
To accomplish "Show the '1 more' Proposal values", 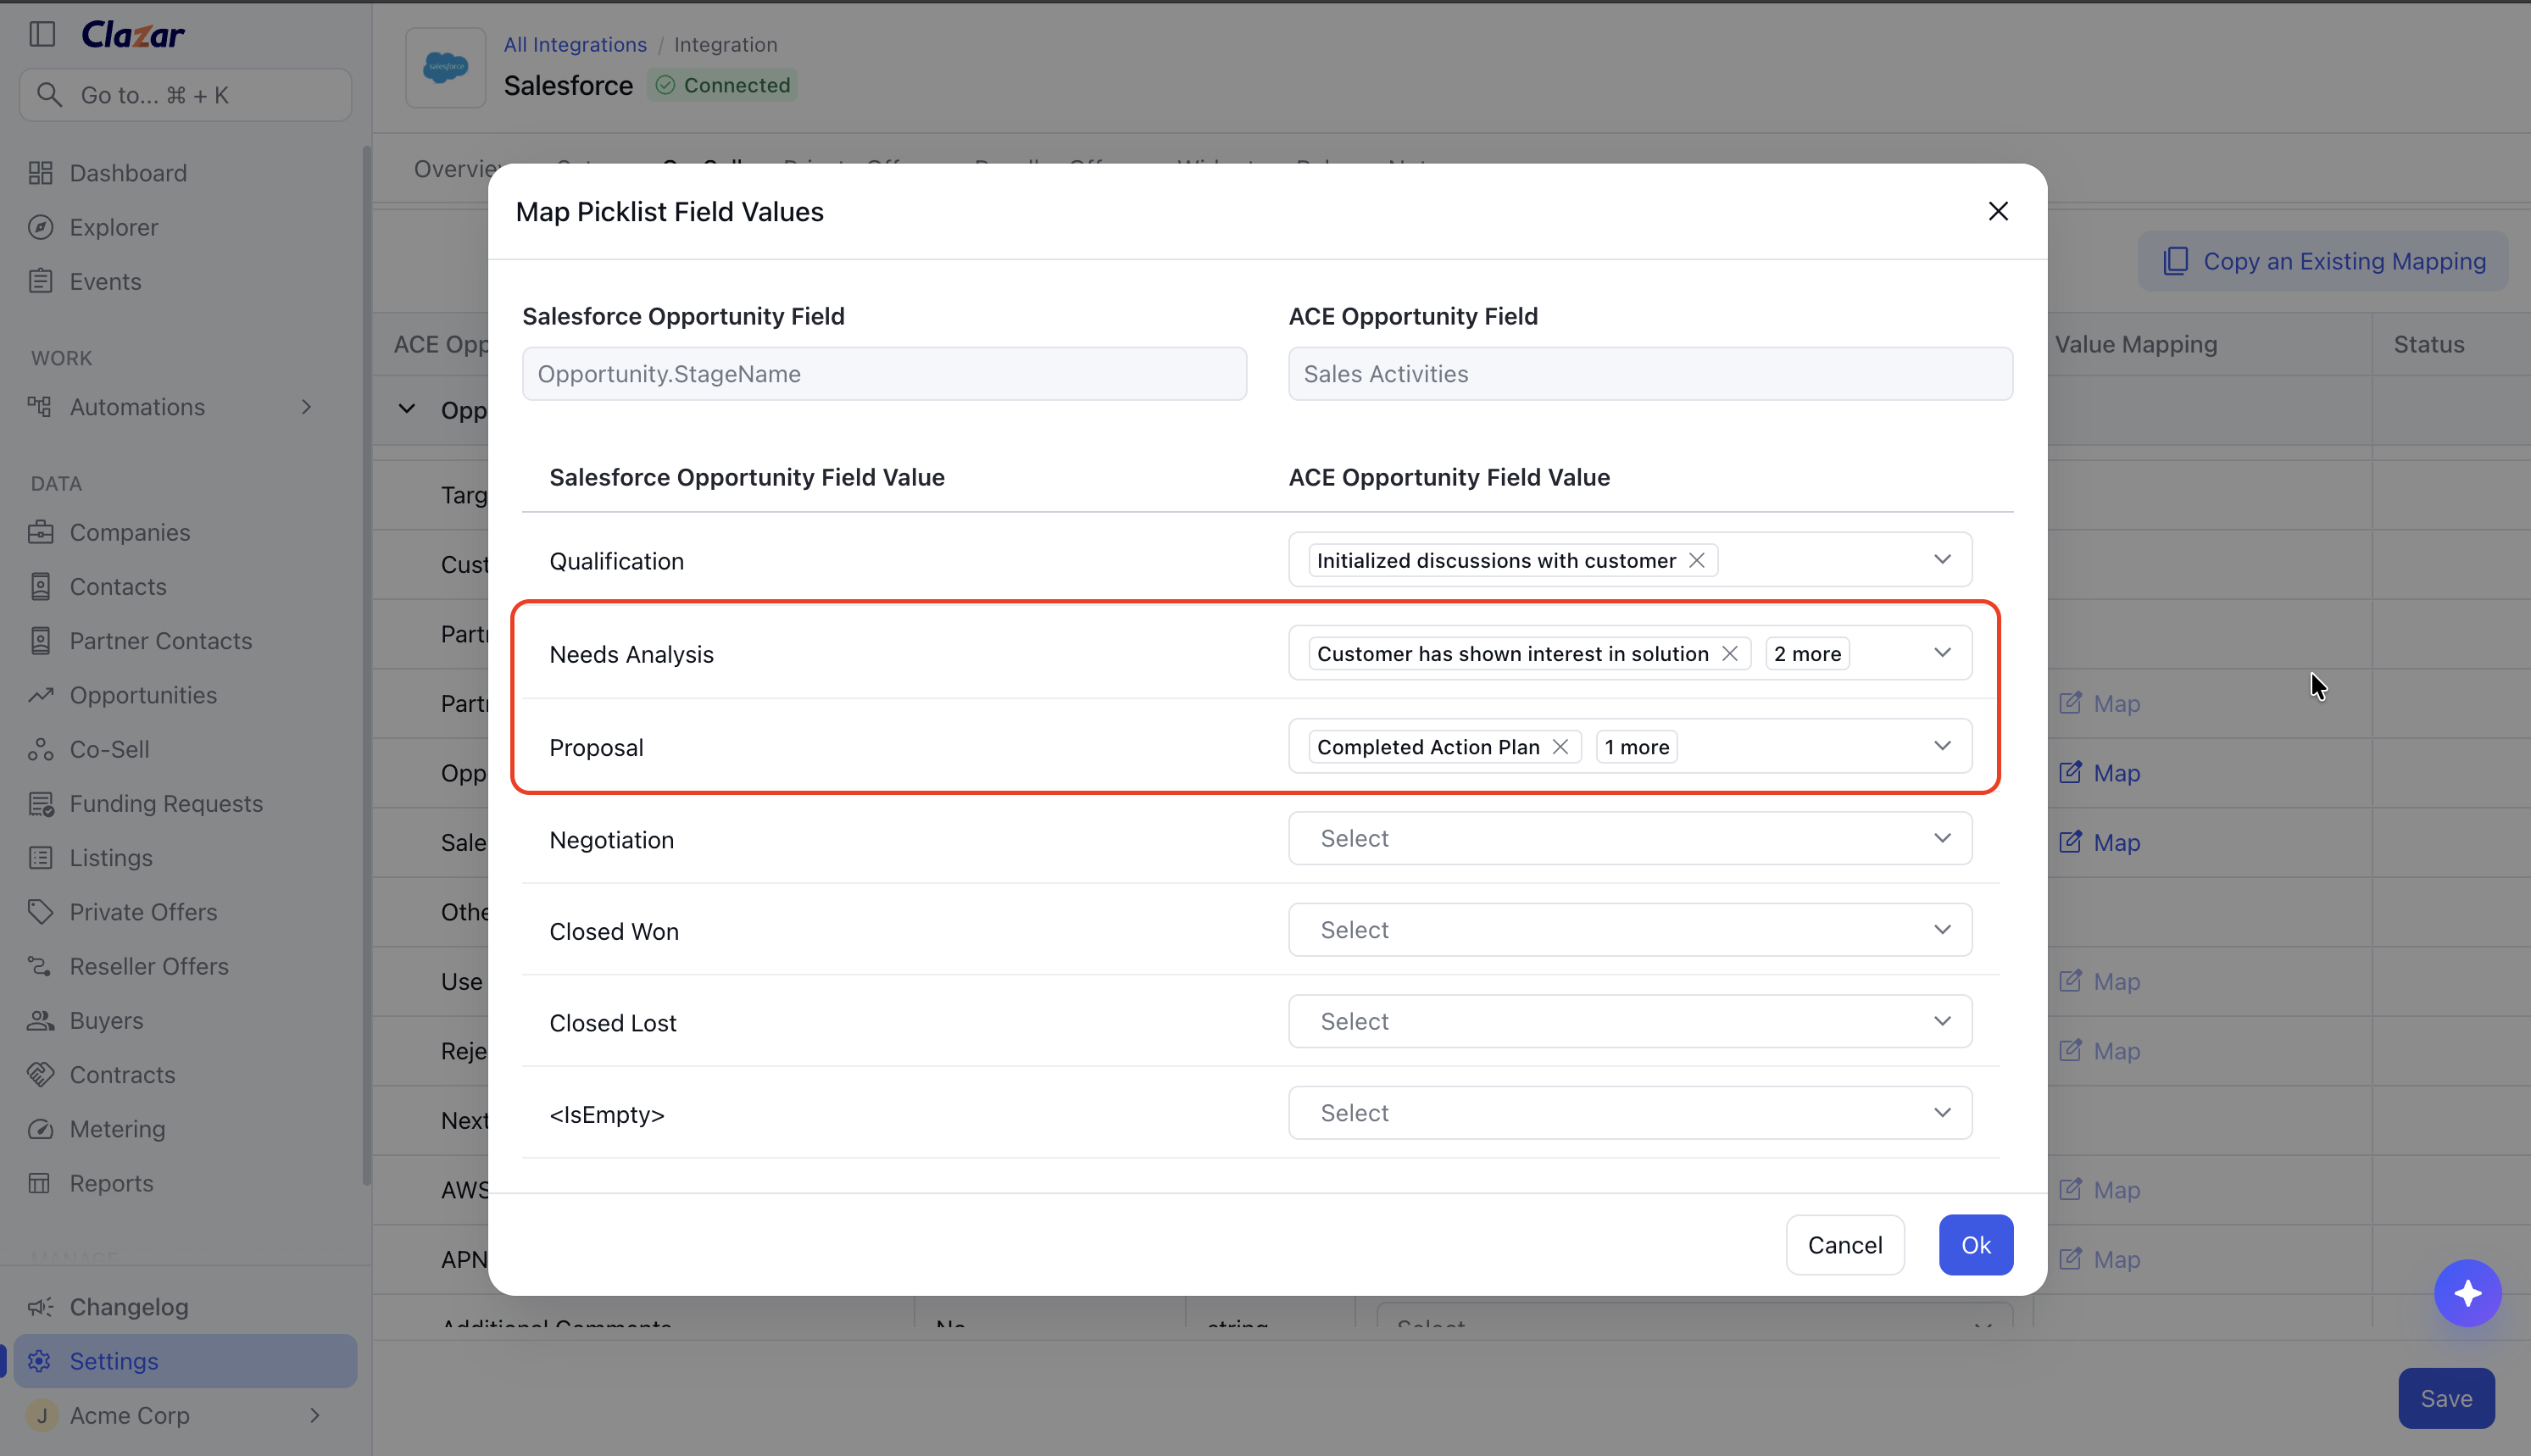I will pos(1637,747).
